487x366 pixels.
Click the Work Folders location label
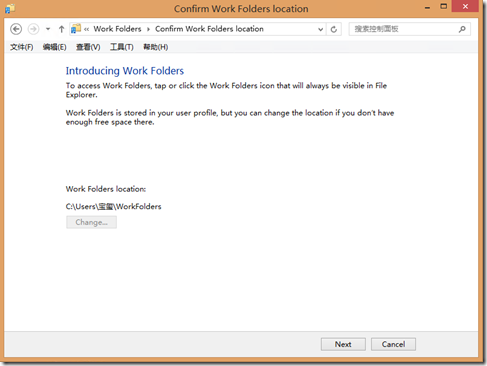(x=106, y=189)
